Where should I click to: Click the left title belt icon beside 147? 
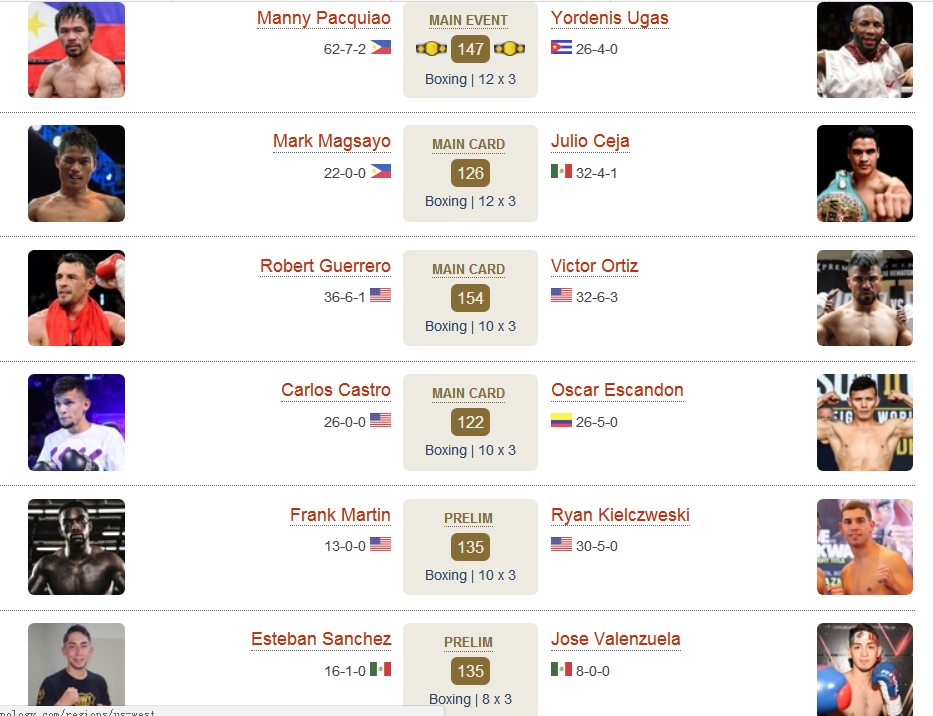click(x=431, y=49)
